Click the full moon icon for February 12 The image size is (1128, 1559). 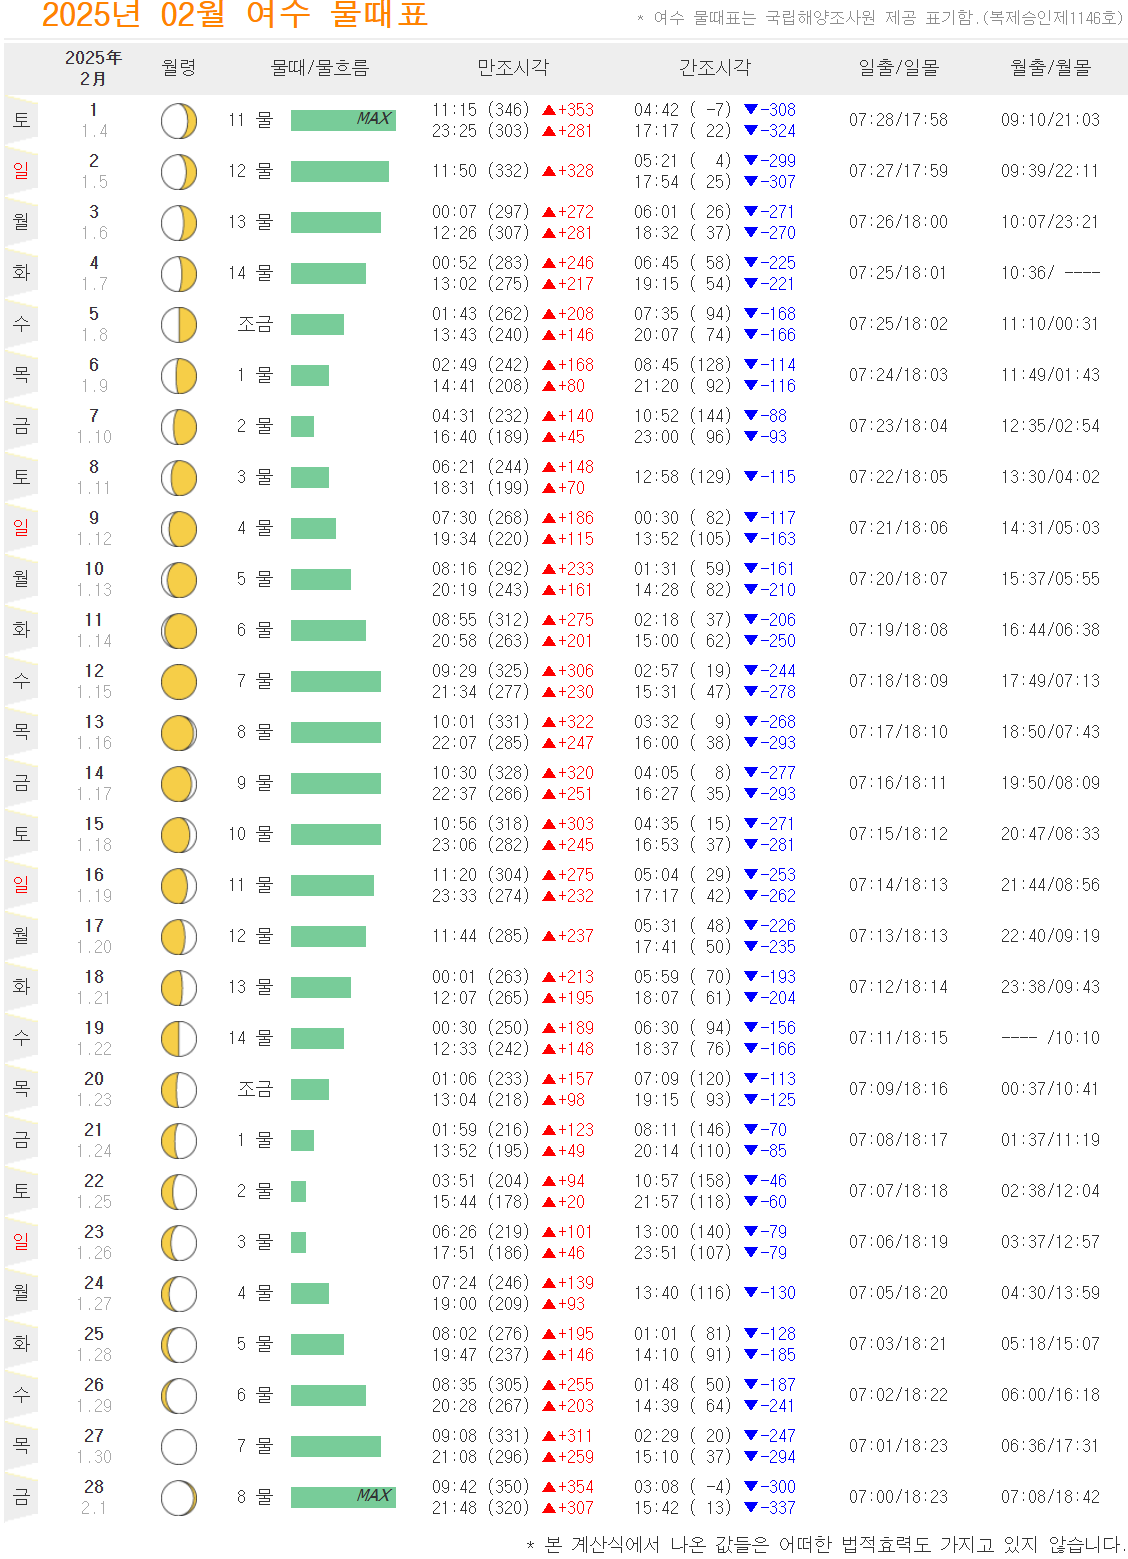(179, 682)
